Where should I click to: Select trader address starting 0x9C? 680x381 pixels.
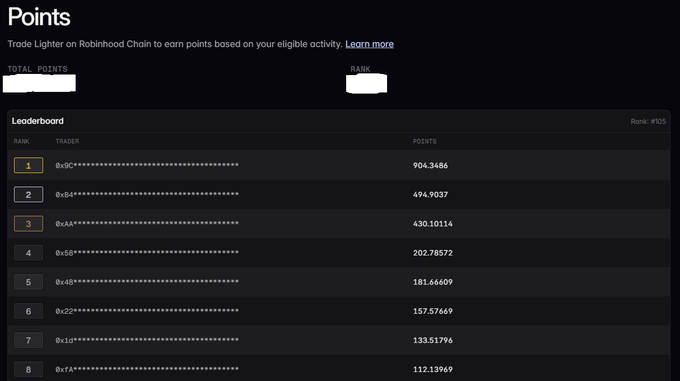[147, 165]
